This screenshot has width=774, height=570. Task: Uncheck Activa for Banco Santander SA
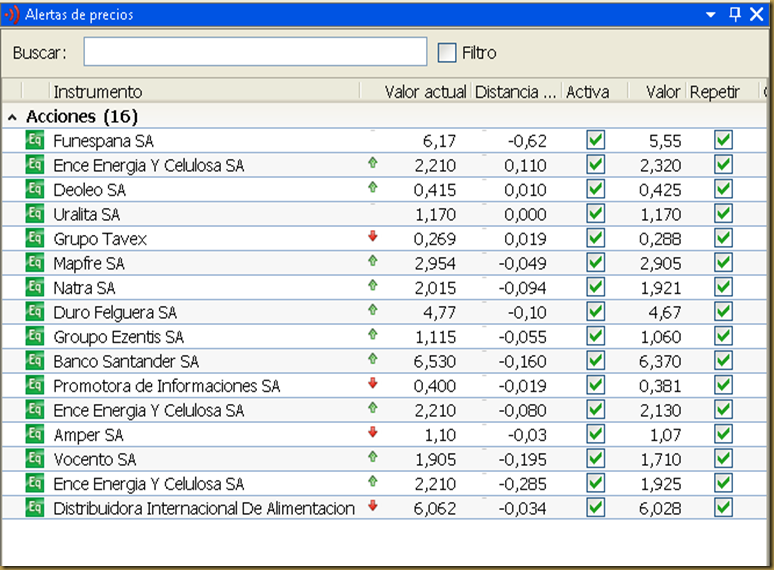595,361
